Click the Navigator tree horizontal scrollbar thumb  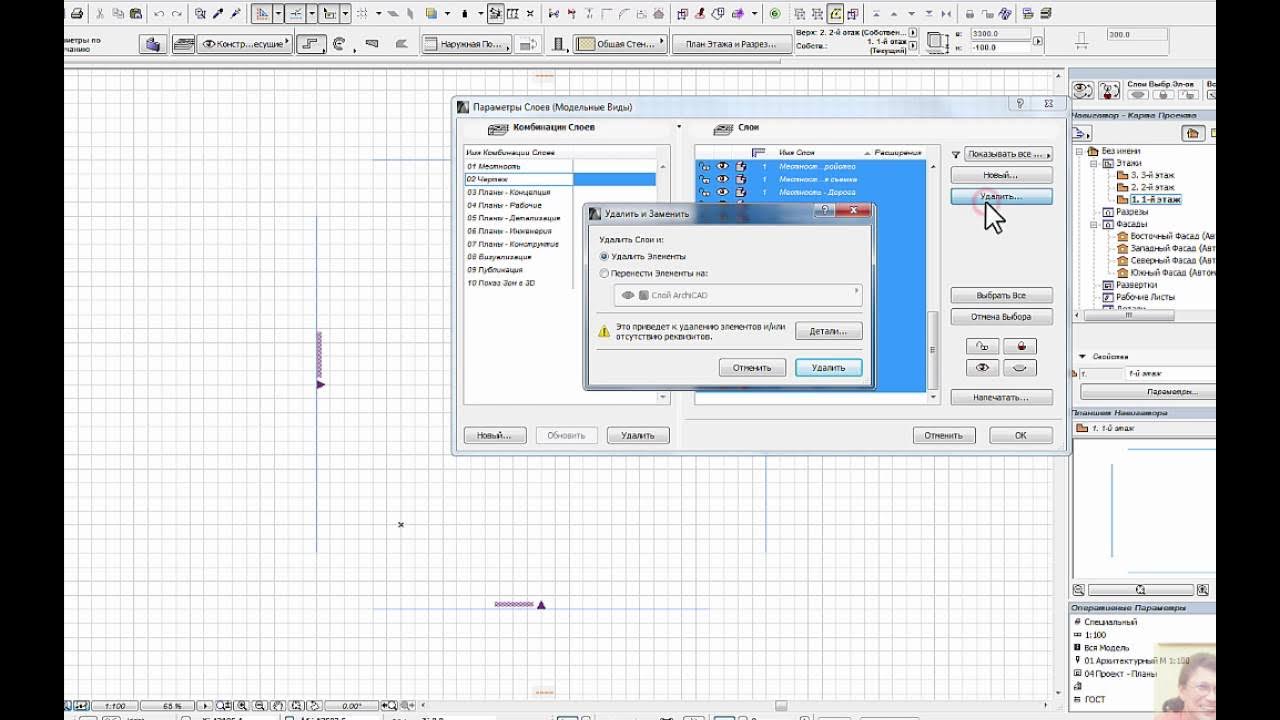[1129, 315]
